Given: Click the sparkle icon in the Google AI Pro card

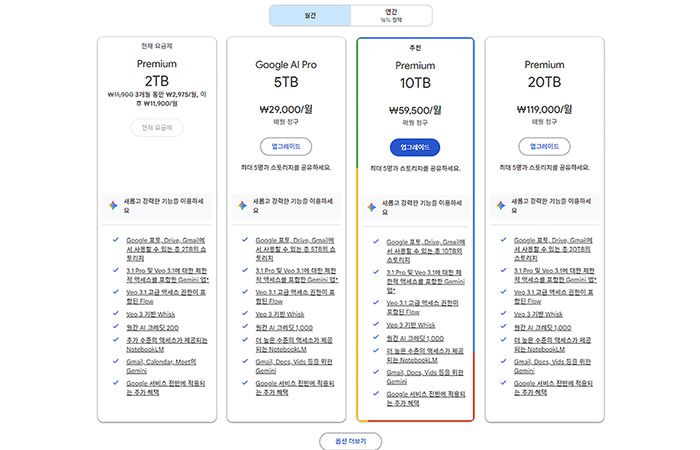Looking at the screenshot, I should click(241, 204).
